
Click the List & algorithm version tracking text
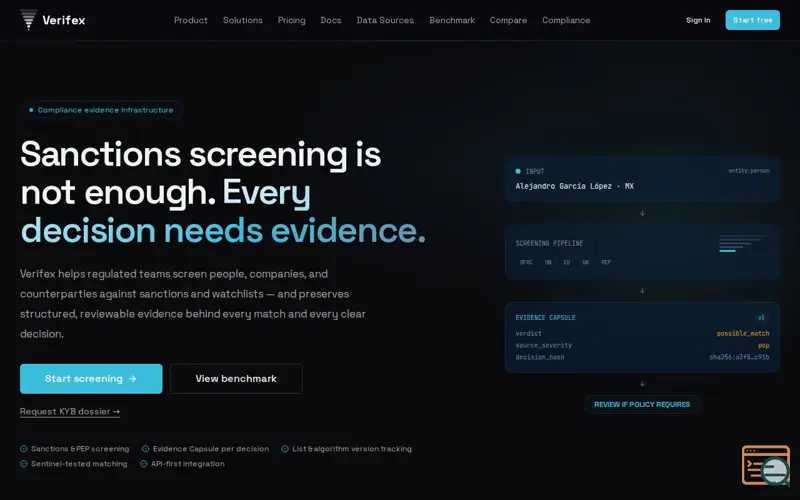tap(352, 449)
